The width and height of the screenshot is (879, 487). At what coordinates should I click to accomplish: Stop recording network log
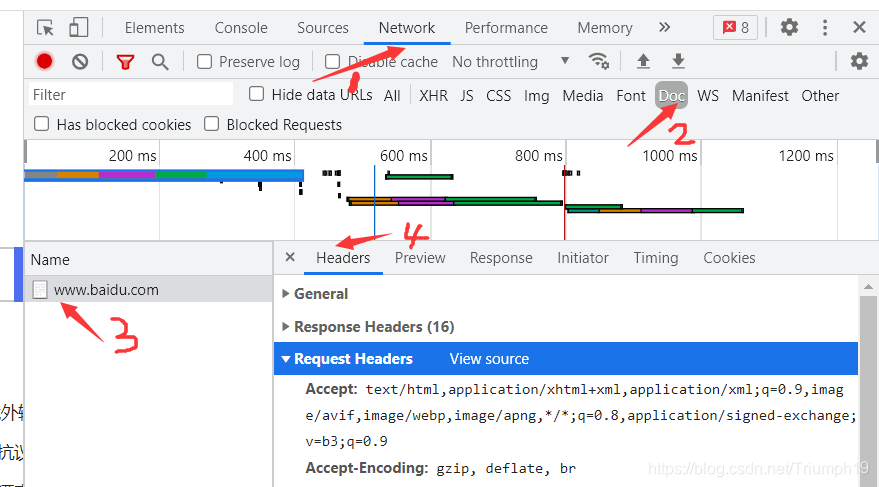tap(44, 61)
